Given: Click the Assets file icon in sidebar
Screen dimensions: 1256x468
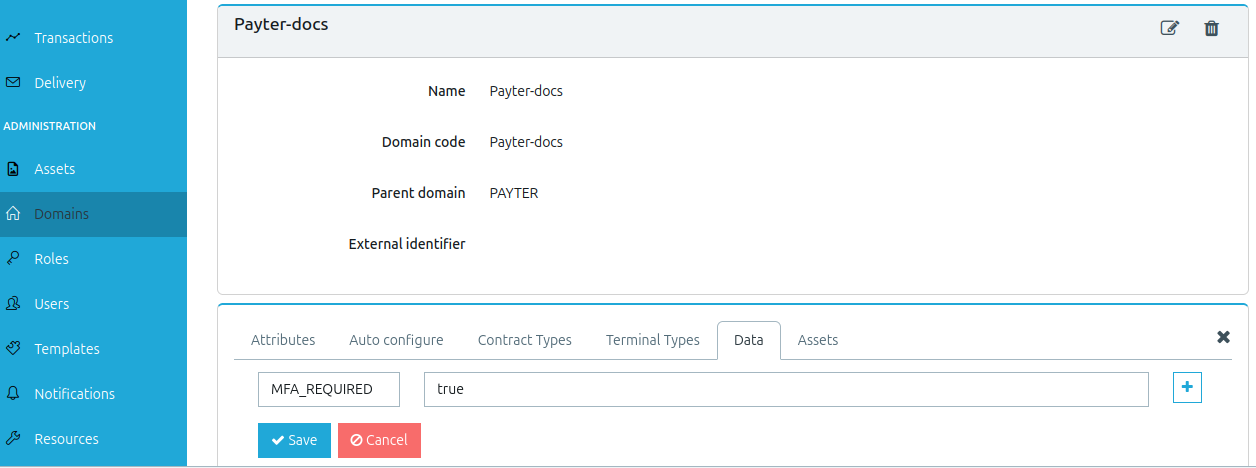Looking at the screenshot, I should coord(13,169).
